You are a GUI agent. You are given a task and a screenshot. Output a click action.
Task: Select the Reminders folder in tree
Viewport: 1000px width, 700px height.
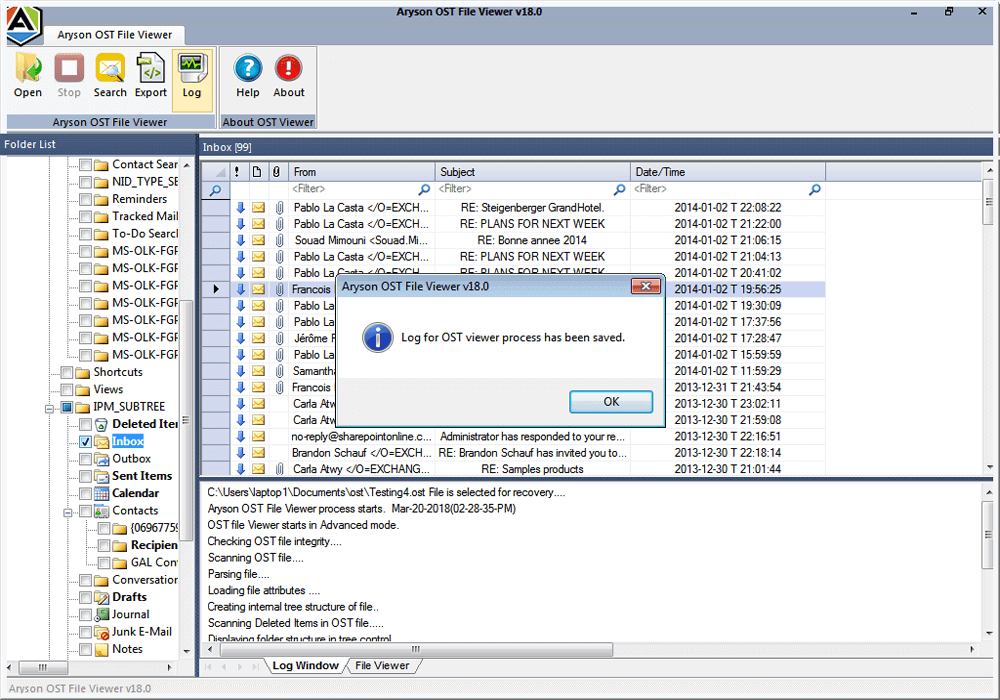(x=140, y=199)
